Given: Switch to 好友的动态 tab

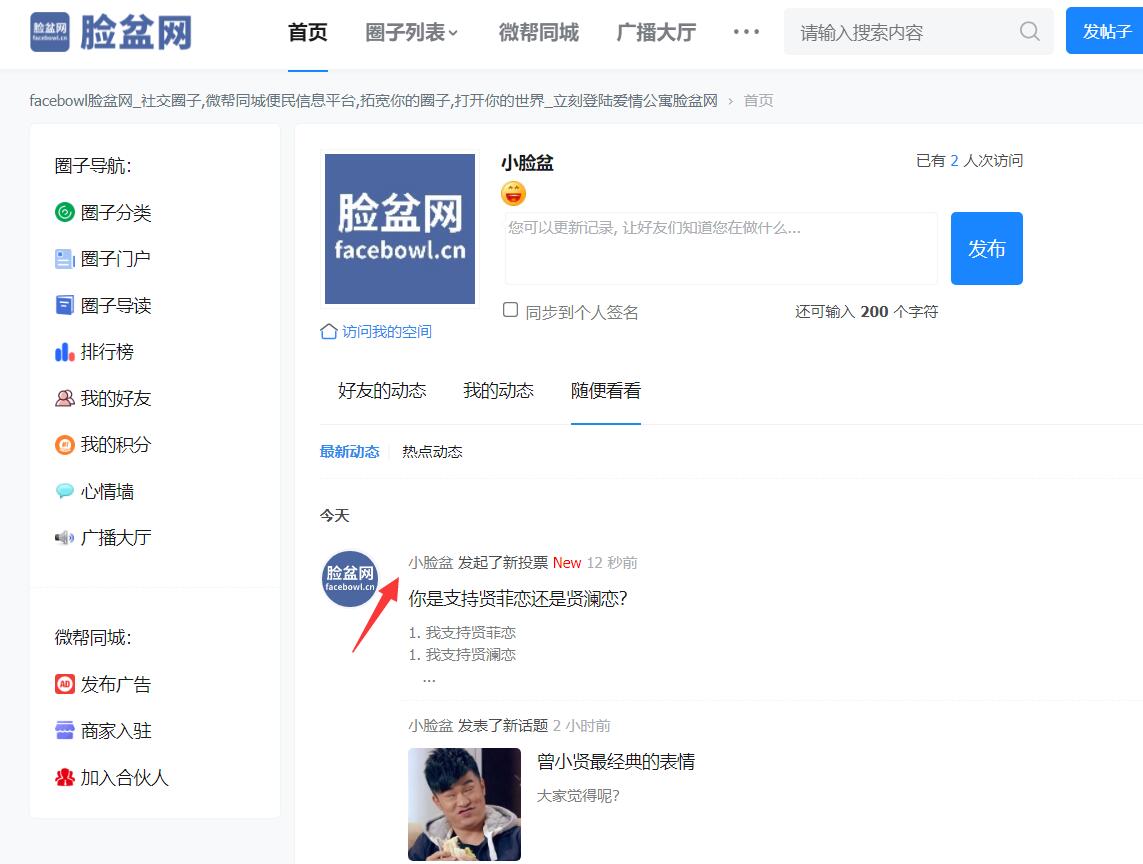Looking at the screenshot, I should [382, 391].
